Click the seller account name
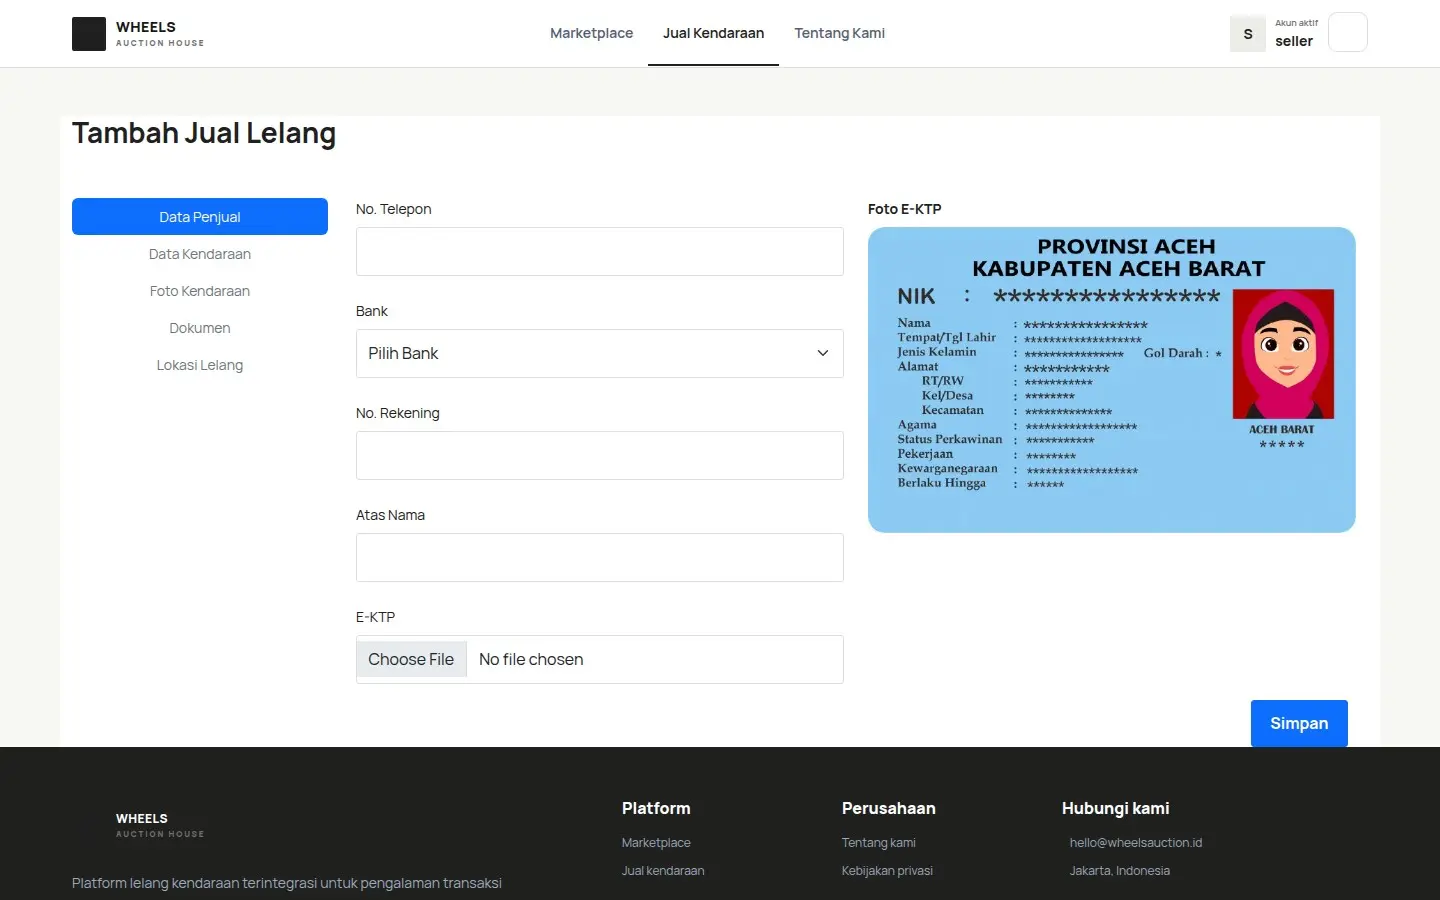Screen dimensions: 1440x900 click(1294, 41)
